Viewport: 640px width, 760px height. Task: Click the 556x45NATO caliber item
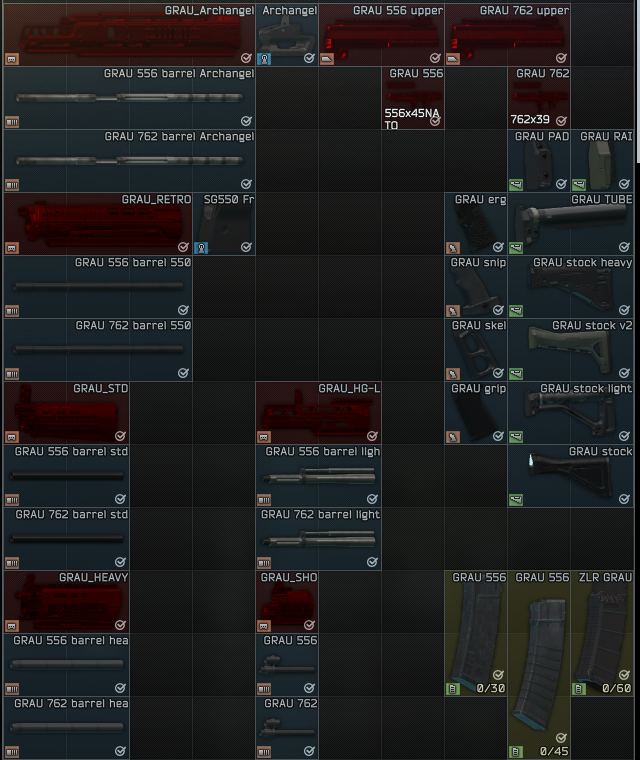coord(414,98)
